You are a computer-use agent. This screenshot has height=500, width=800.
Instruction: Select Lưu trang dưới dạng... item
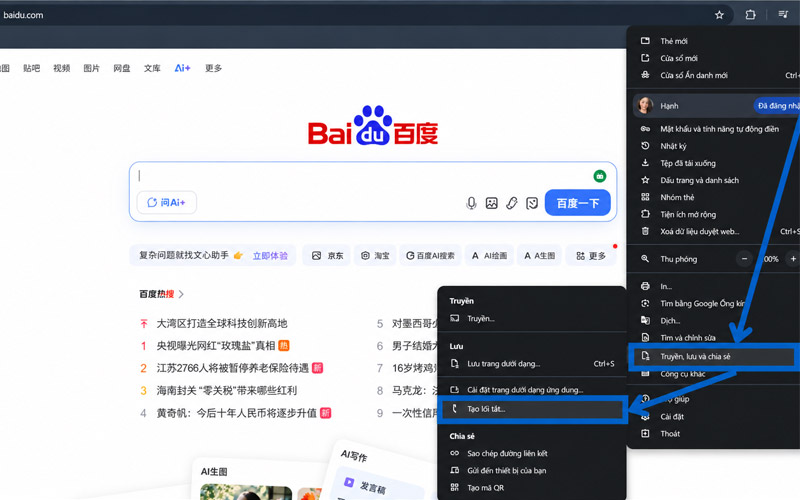[532, 364]
